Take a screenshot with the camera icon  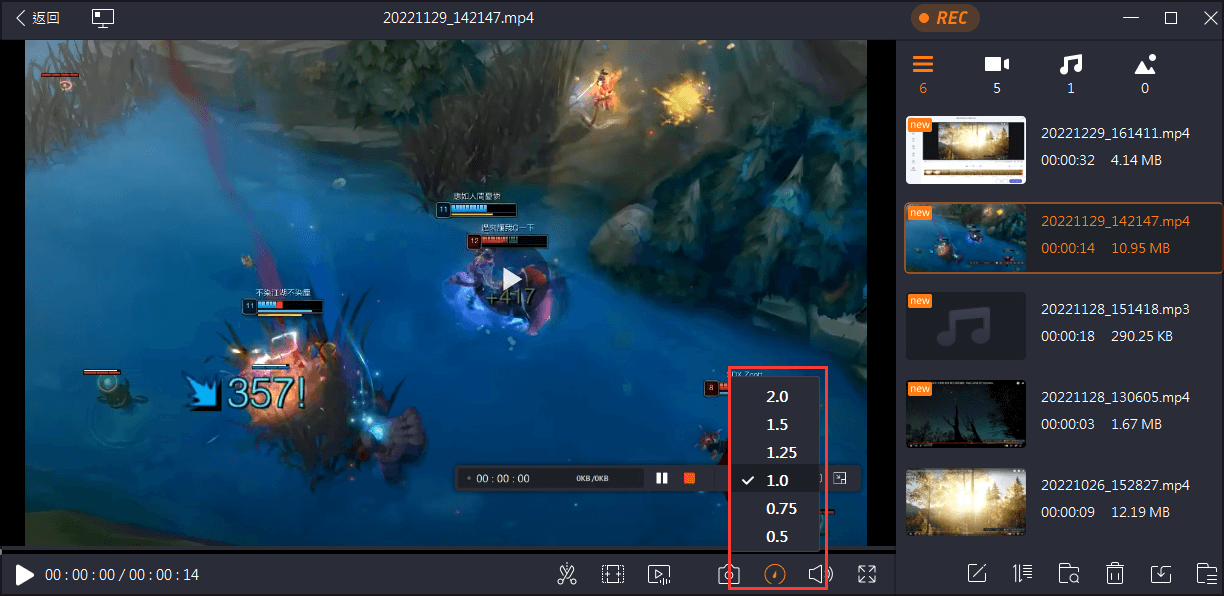(729, 574)
